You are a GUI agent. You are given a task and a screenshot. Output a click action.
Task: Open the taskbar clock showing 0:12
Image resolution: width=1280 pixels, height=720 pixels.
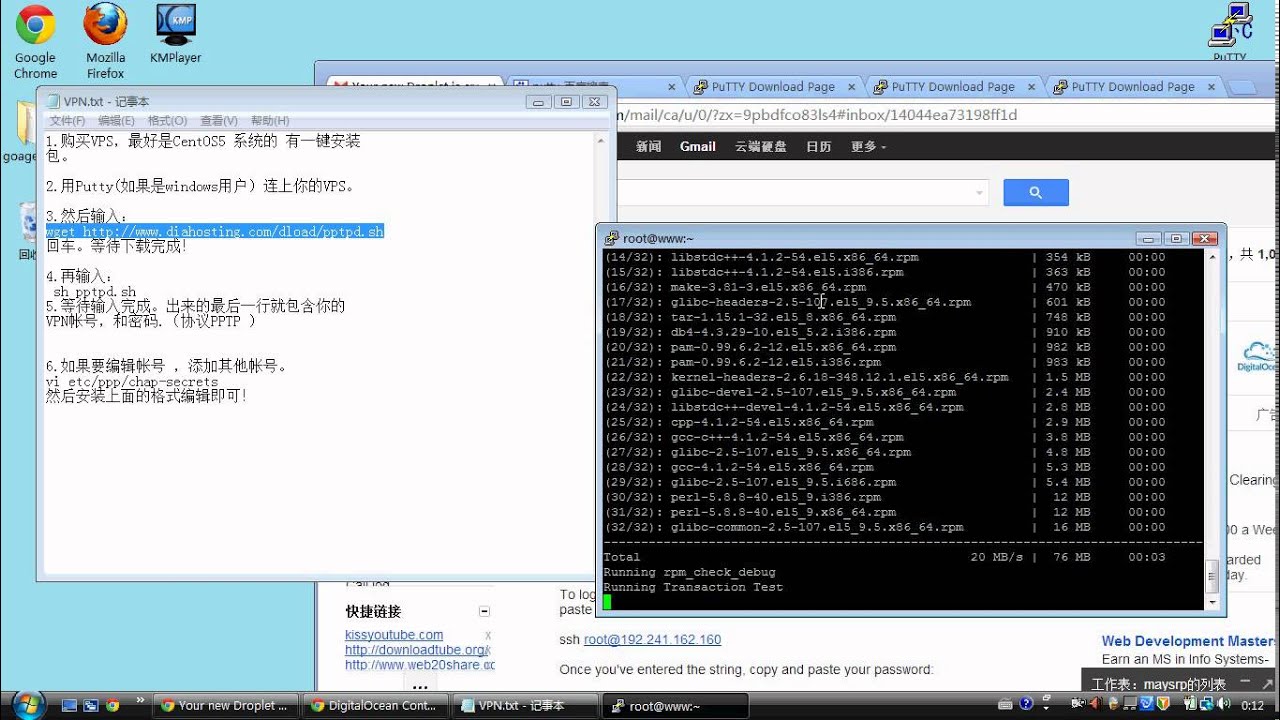1252,705
